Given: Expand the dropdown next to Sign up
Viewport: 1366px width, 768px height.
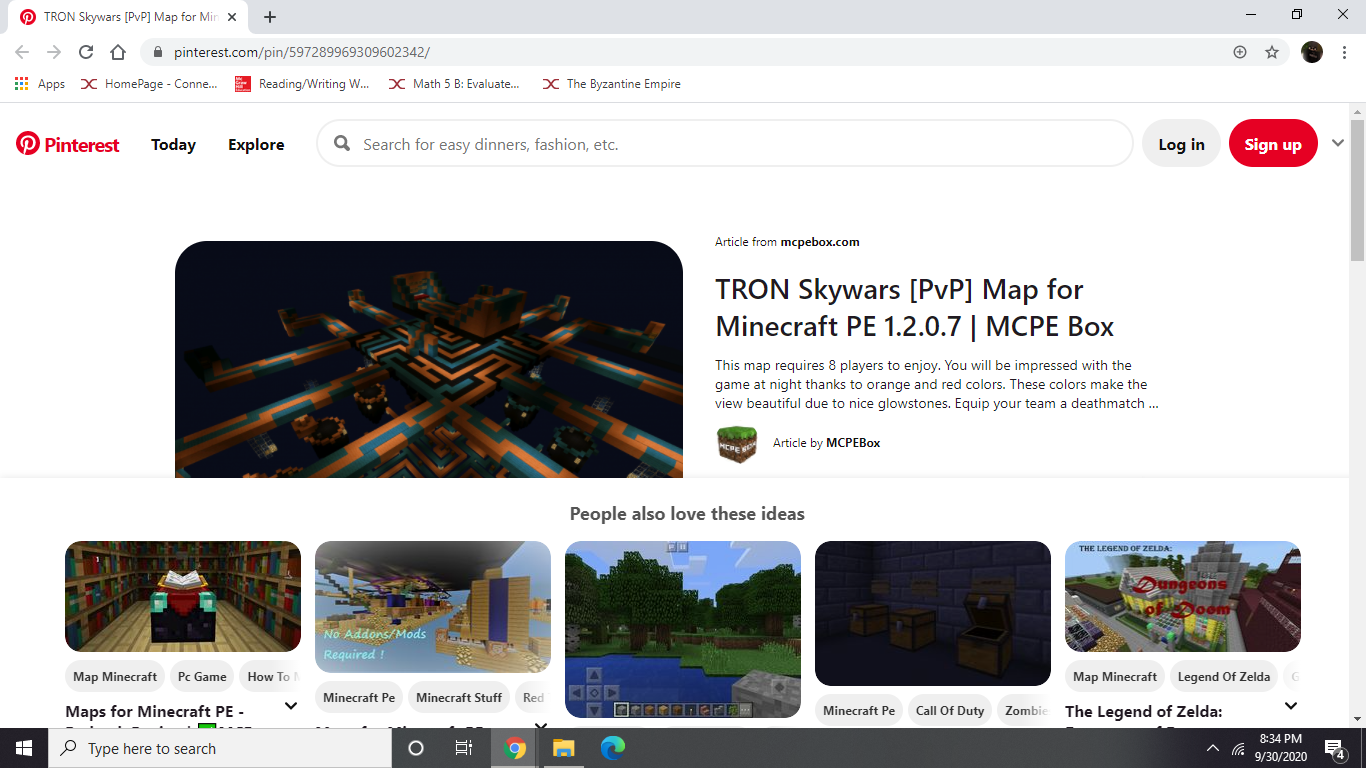Looking at the screenshot, I should pyautogui.click(x=1338, y=143).
